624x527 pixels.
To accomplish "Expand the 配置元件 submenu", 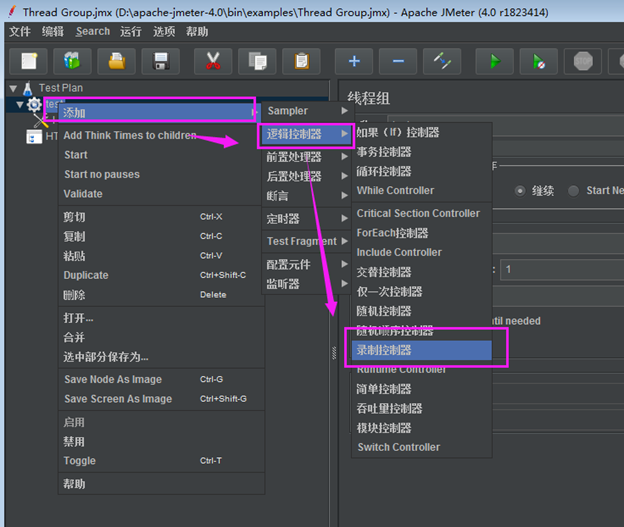I will [x=306, y=264].
